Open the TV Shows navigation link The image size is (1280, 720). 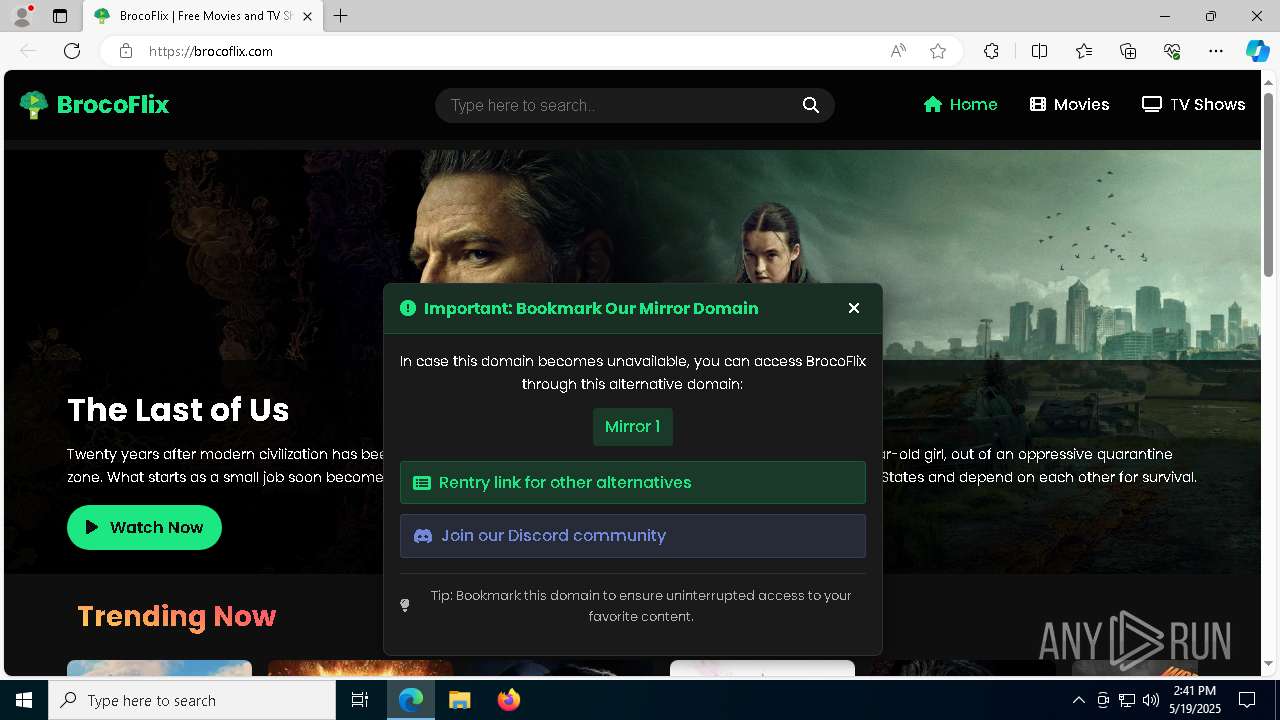tap(1193, 104)
